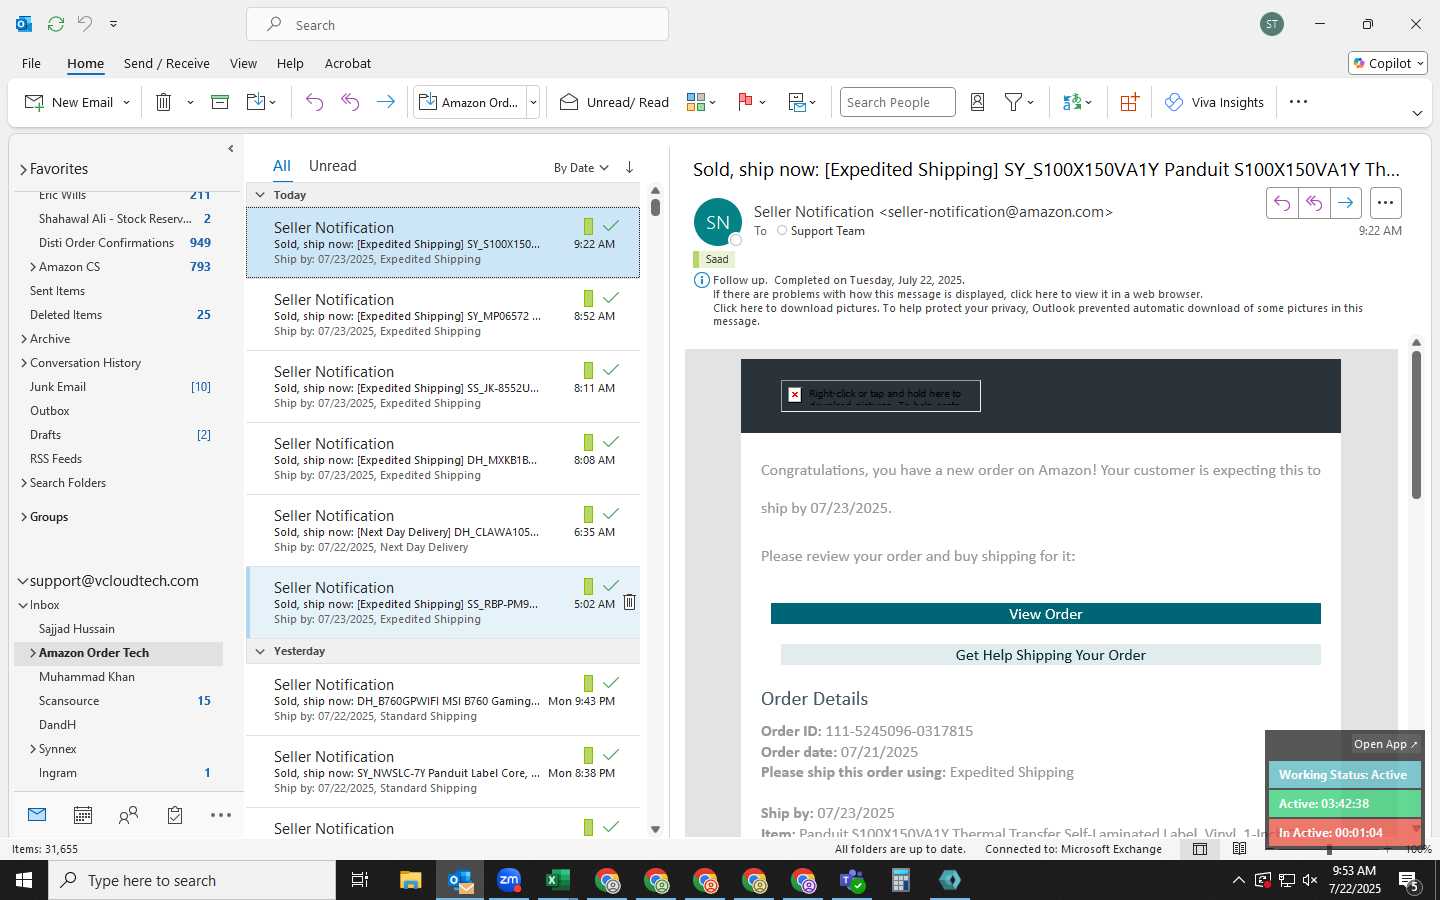Screen dimensions: 1440x900
Task: Click the Reply All arrow in ribbon
Action: (350, 102)
